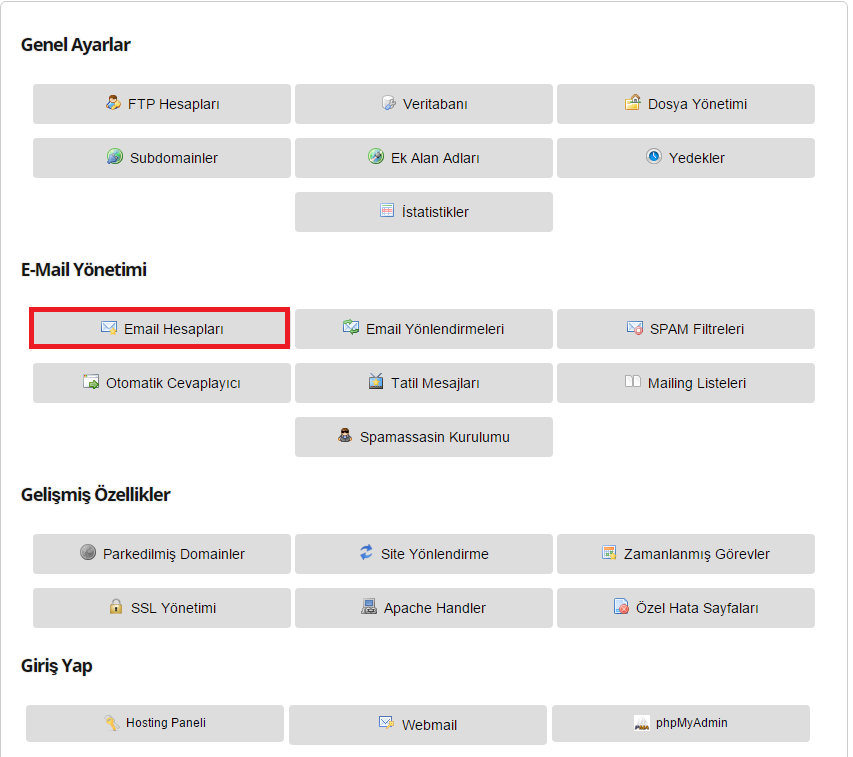Screen dimensions: 853x757
Task: Click the Yedekler clock icon
Action: 654,157
